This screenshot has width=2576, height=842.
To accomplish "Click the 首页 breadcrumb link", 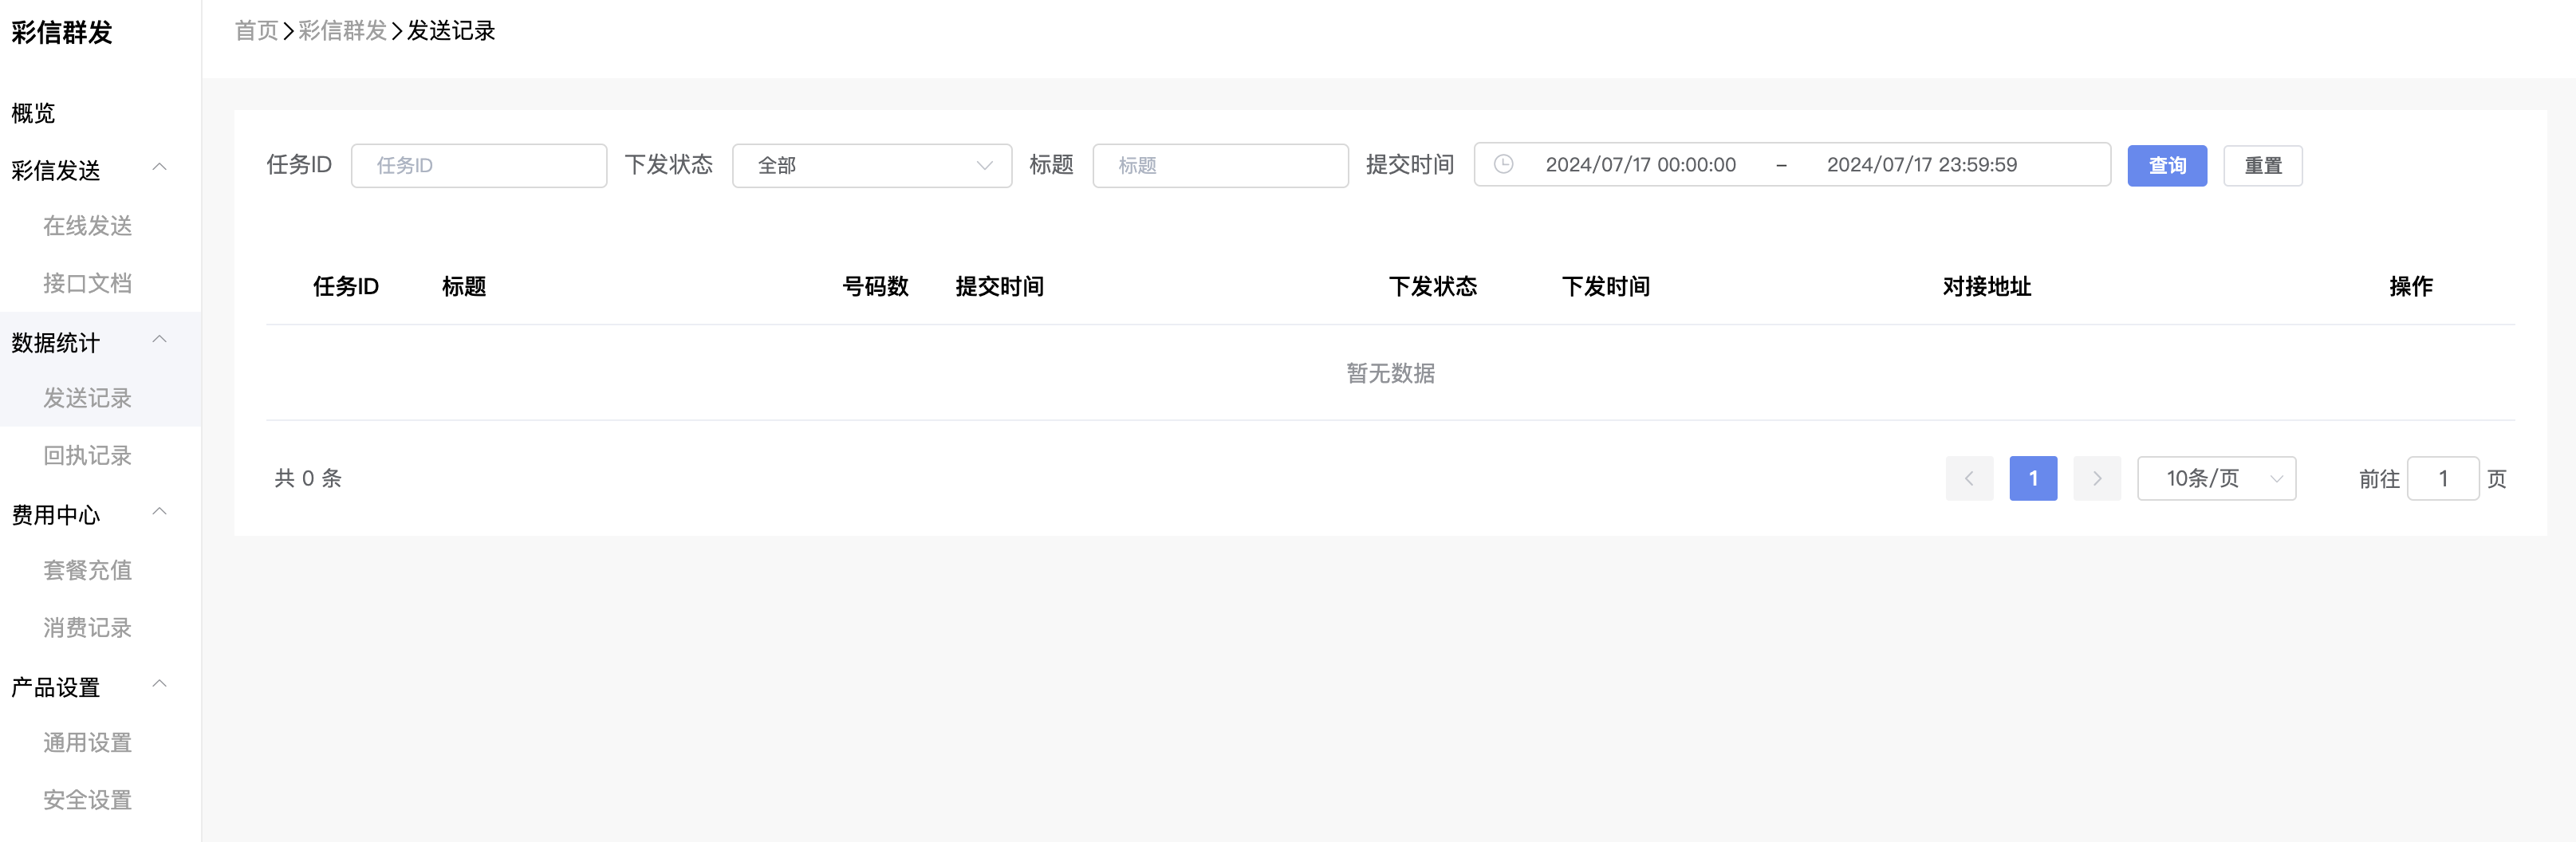I will coord(256,31).
